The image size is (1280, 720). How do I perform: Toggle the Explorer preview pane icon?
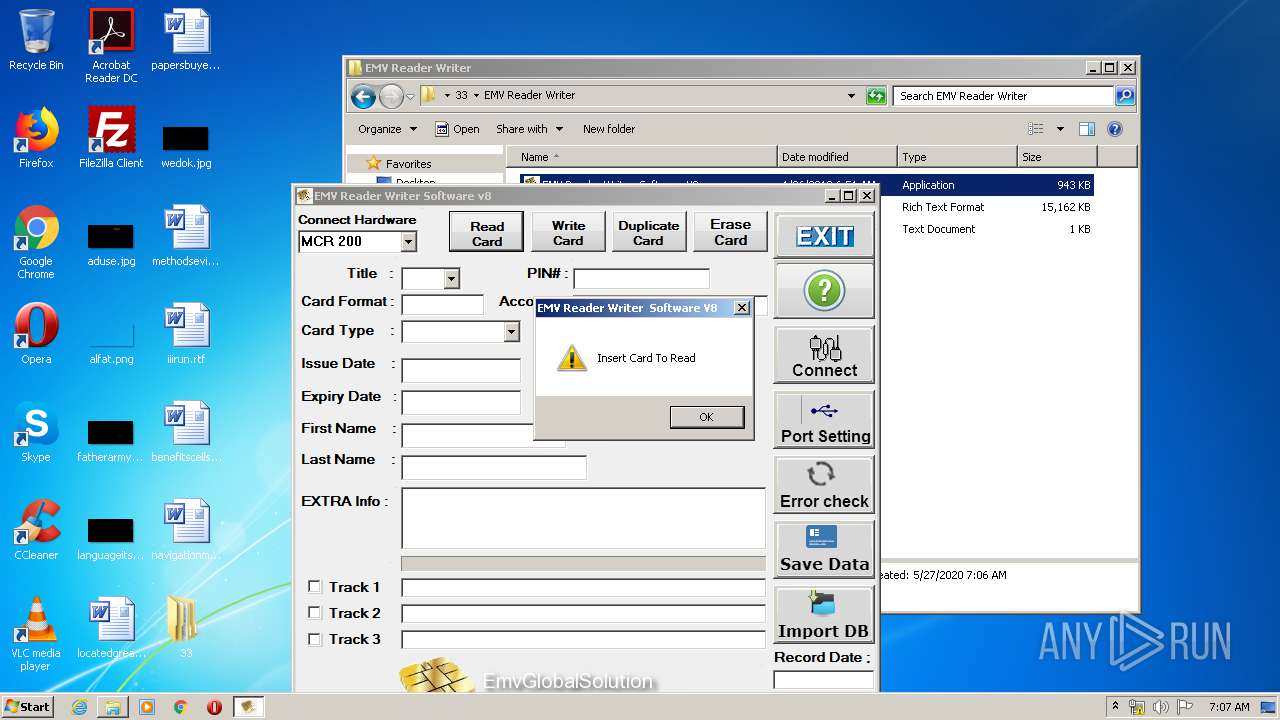(1087, 129)
